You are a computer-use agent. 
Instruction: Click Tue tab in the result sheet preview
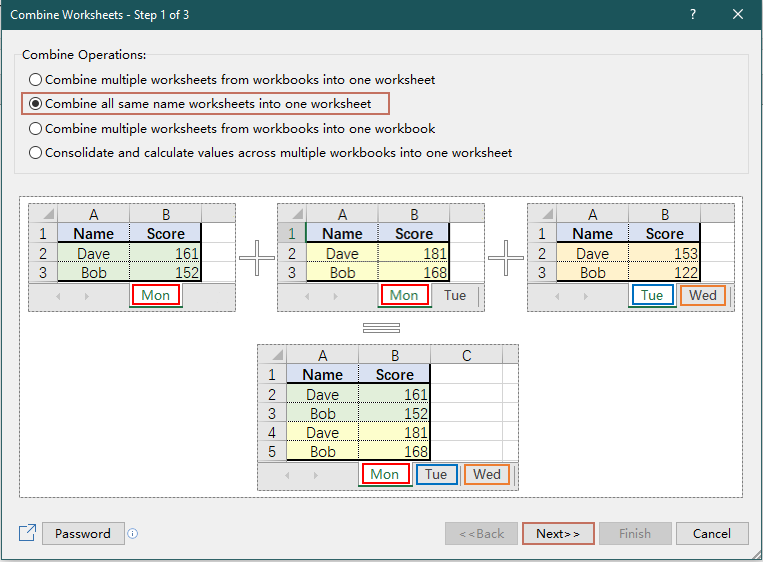[x=436, y=474]
